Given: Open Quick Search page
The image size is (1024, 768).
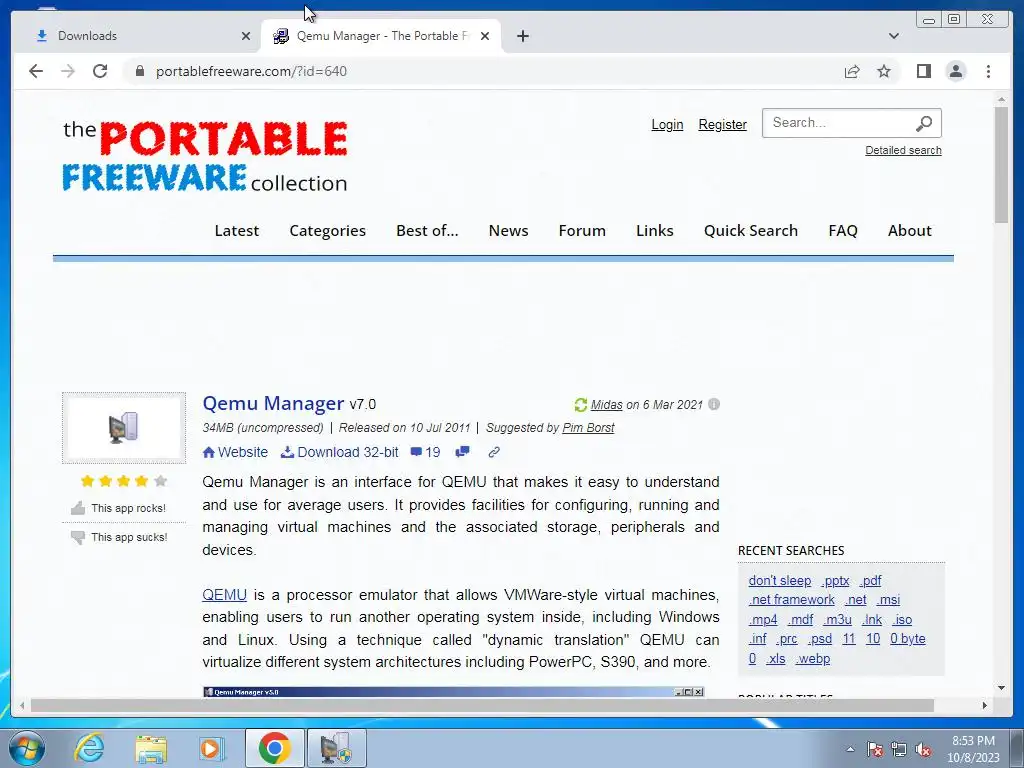Looking at the screenshot, I should 750,231.
